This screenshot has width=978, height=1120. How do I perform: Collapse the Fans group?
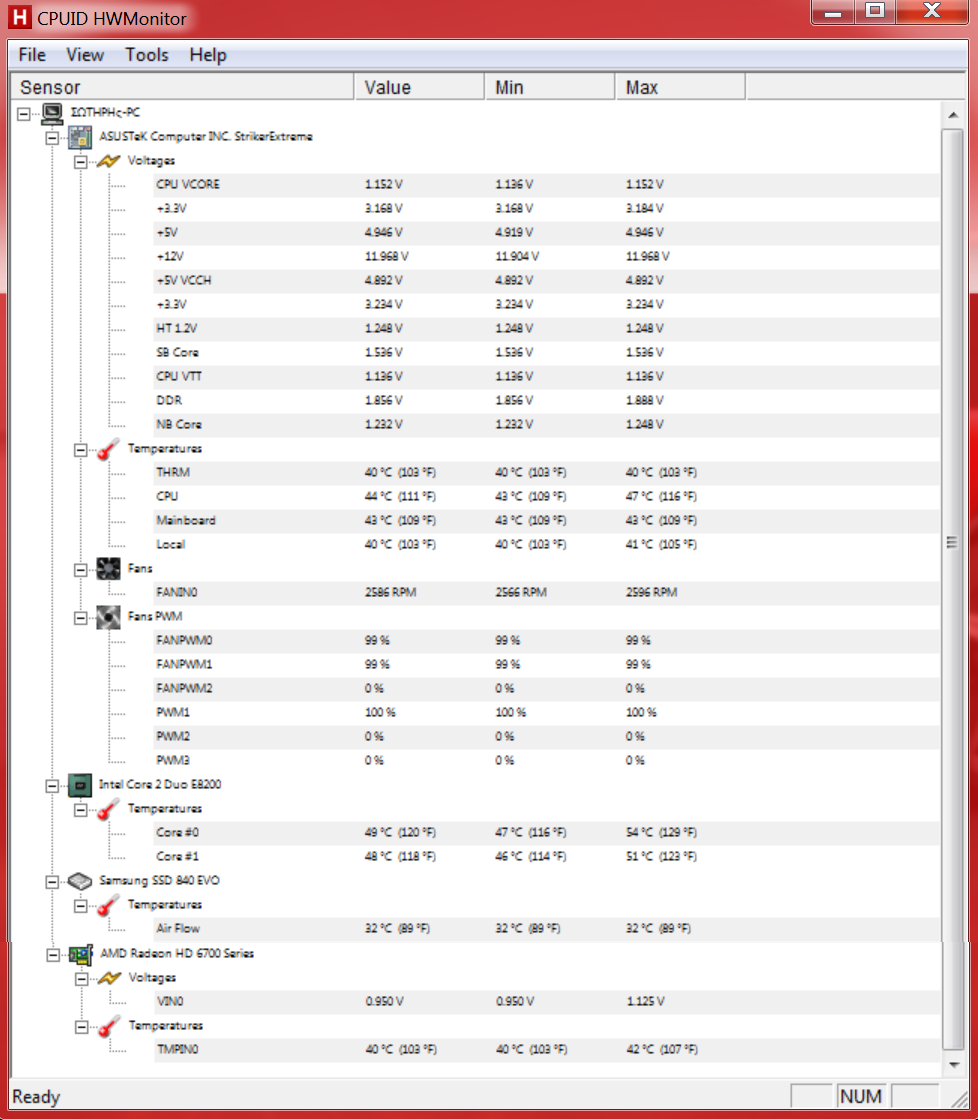tap(81, 570)
